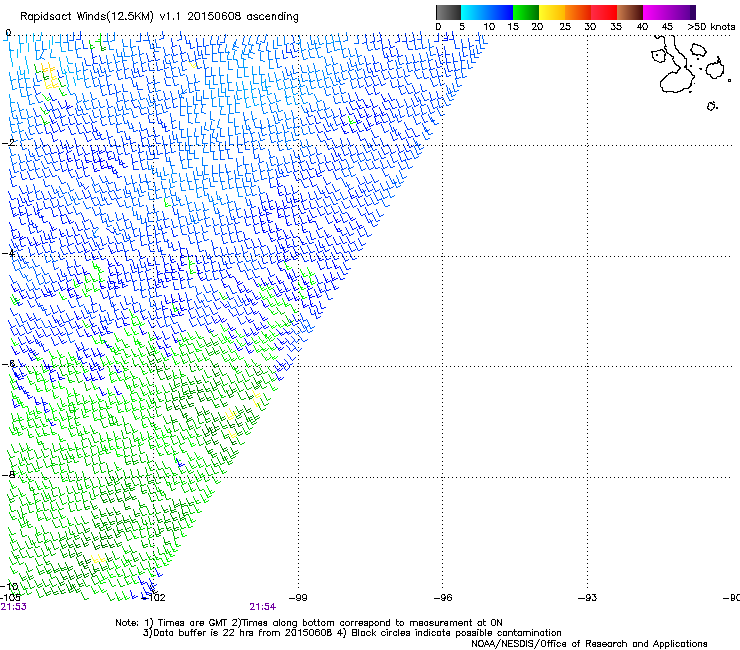Select the orange 25-30 knots legend swatch

pyautogui.click(x=578, y=12)
